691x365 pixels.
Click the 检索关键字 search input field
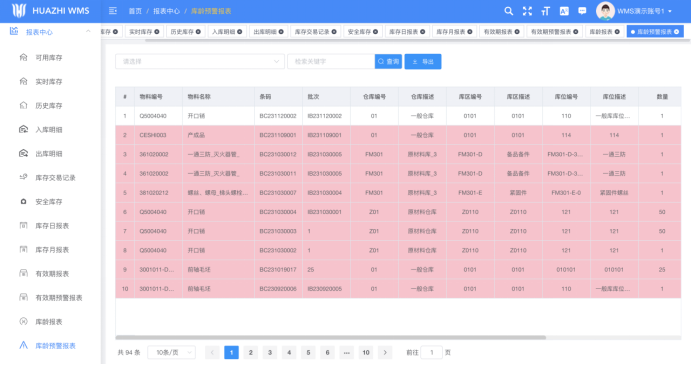click(x=331, y=62)
